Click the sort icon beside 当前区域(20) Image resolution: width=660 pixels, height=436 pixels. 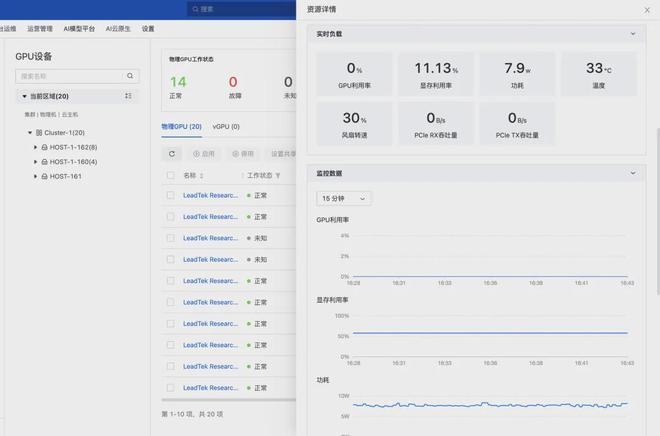pos(128,96)
